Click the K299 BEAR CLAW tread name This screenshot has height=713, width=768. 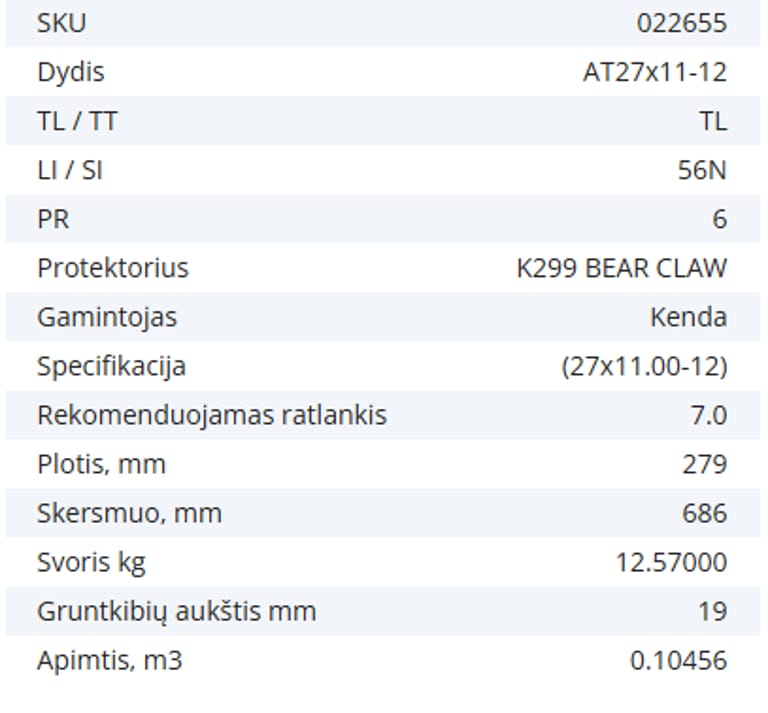(622, 268)
